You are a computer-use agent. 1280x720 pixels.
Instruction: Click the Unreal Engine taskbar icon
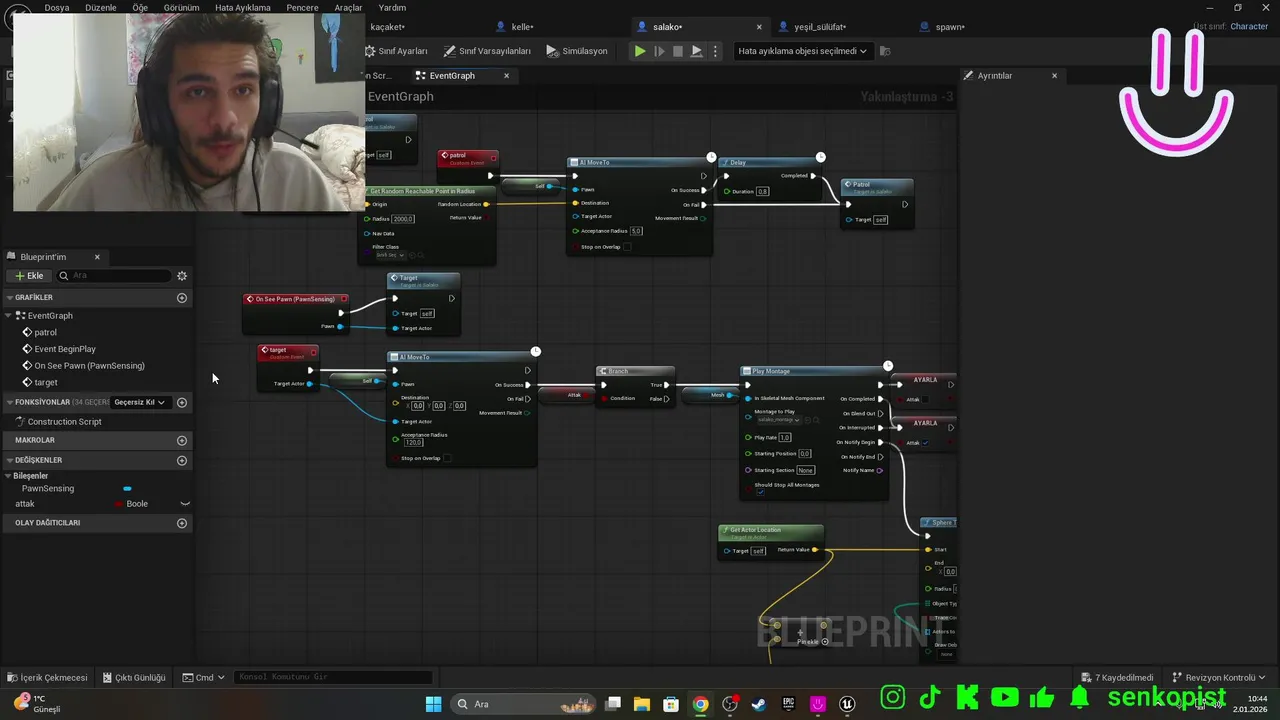[847, 704]
